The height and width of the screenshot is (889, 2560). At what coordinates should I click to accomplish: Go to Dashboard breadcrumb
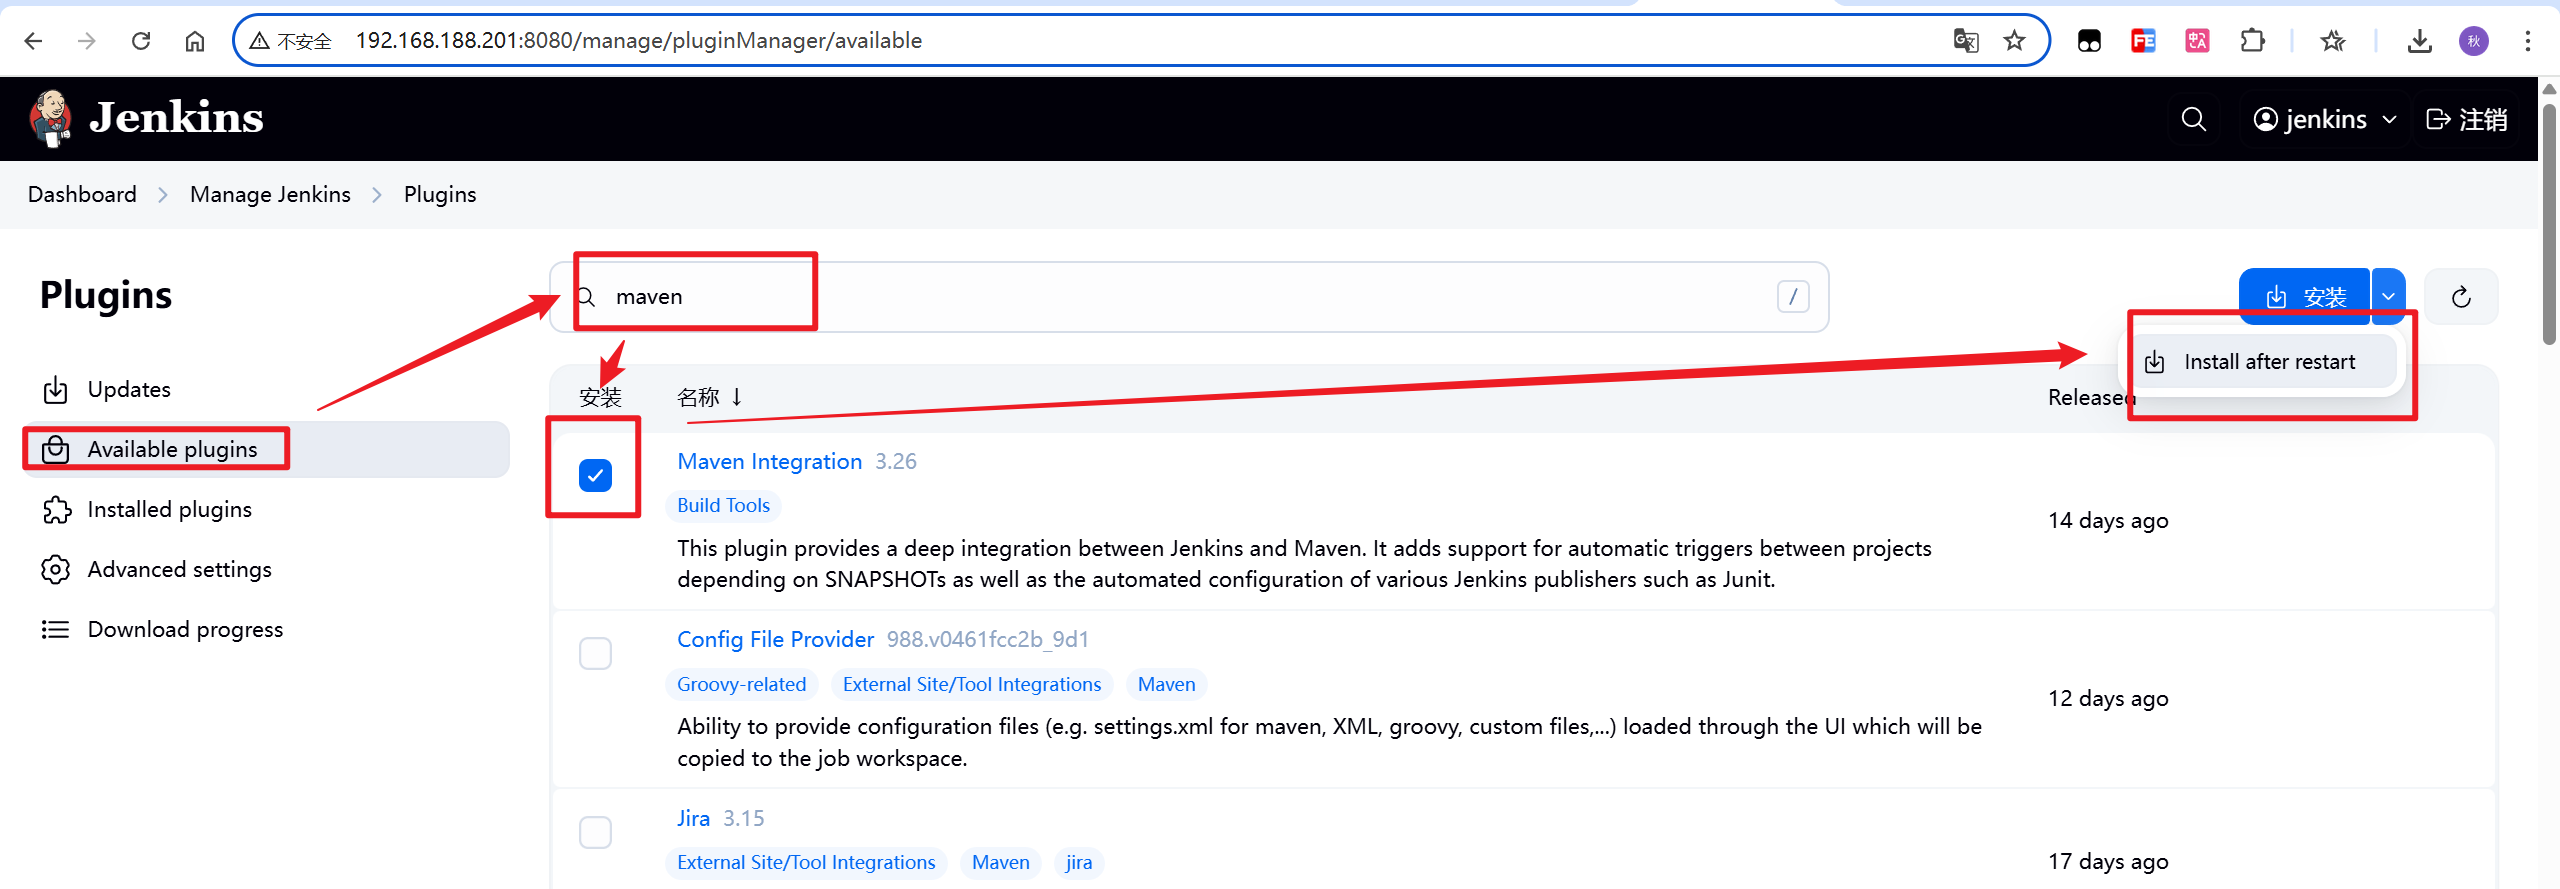[x=82, y=195]
